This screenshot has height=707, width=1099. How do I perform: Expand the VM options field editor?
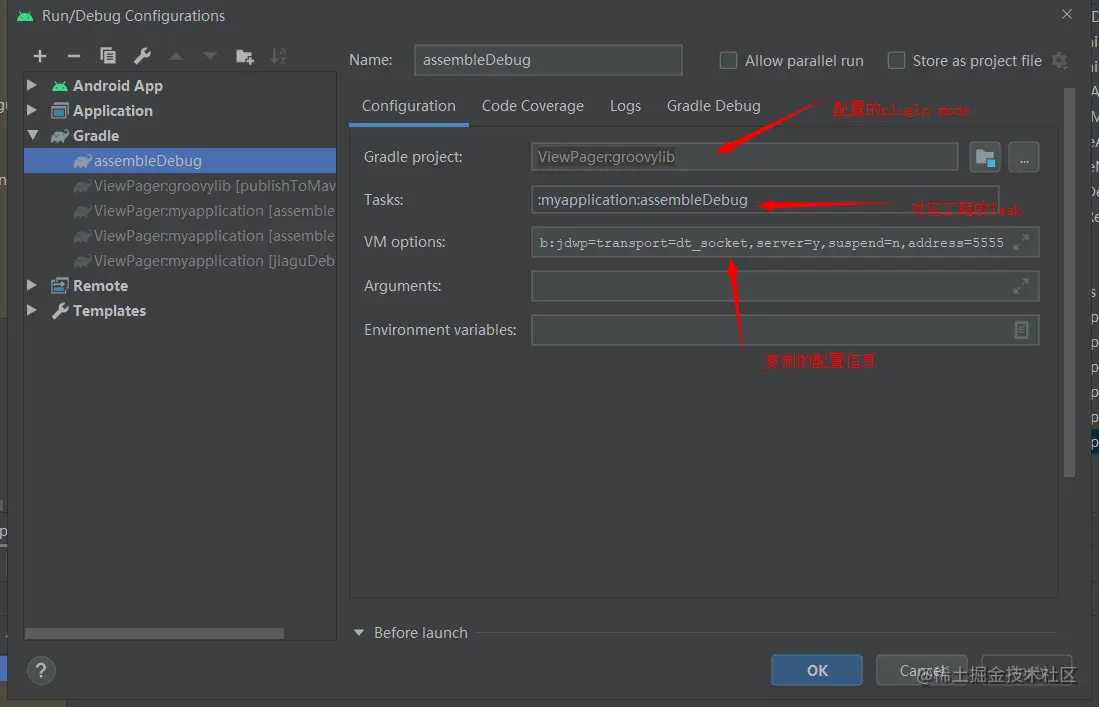pyautogui.click(x=1021, y=242)
